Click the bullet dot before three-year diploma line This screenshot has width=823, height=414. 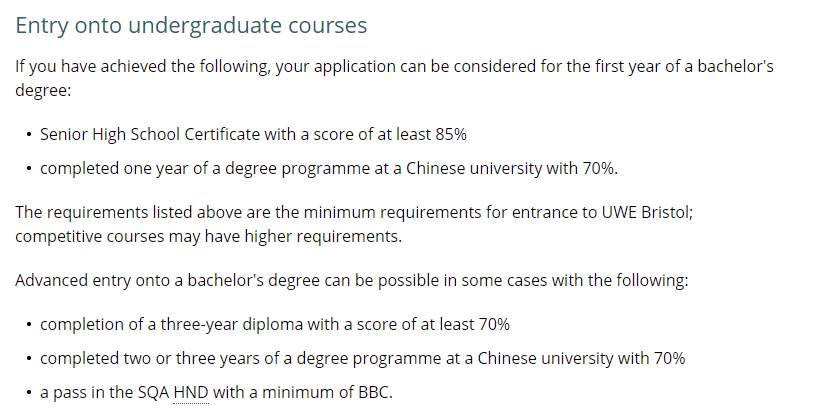point(29,325)
